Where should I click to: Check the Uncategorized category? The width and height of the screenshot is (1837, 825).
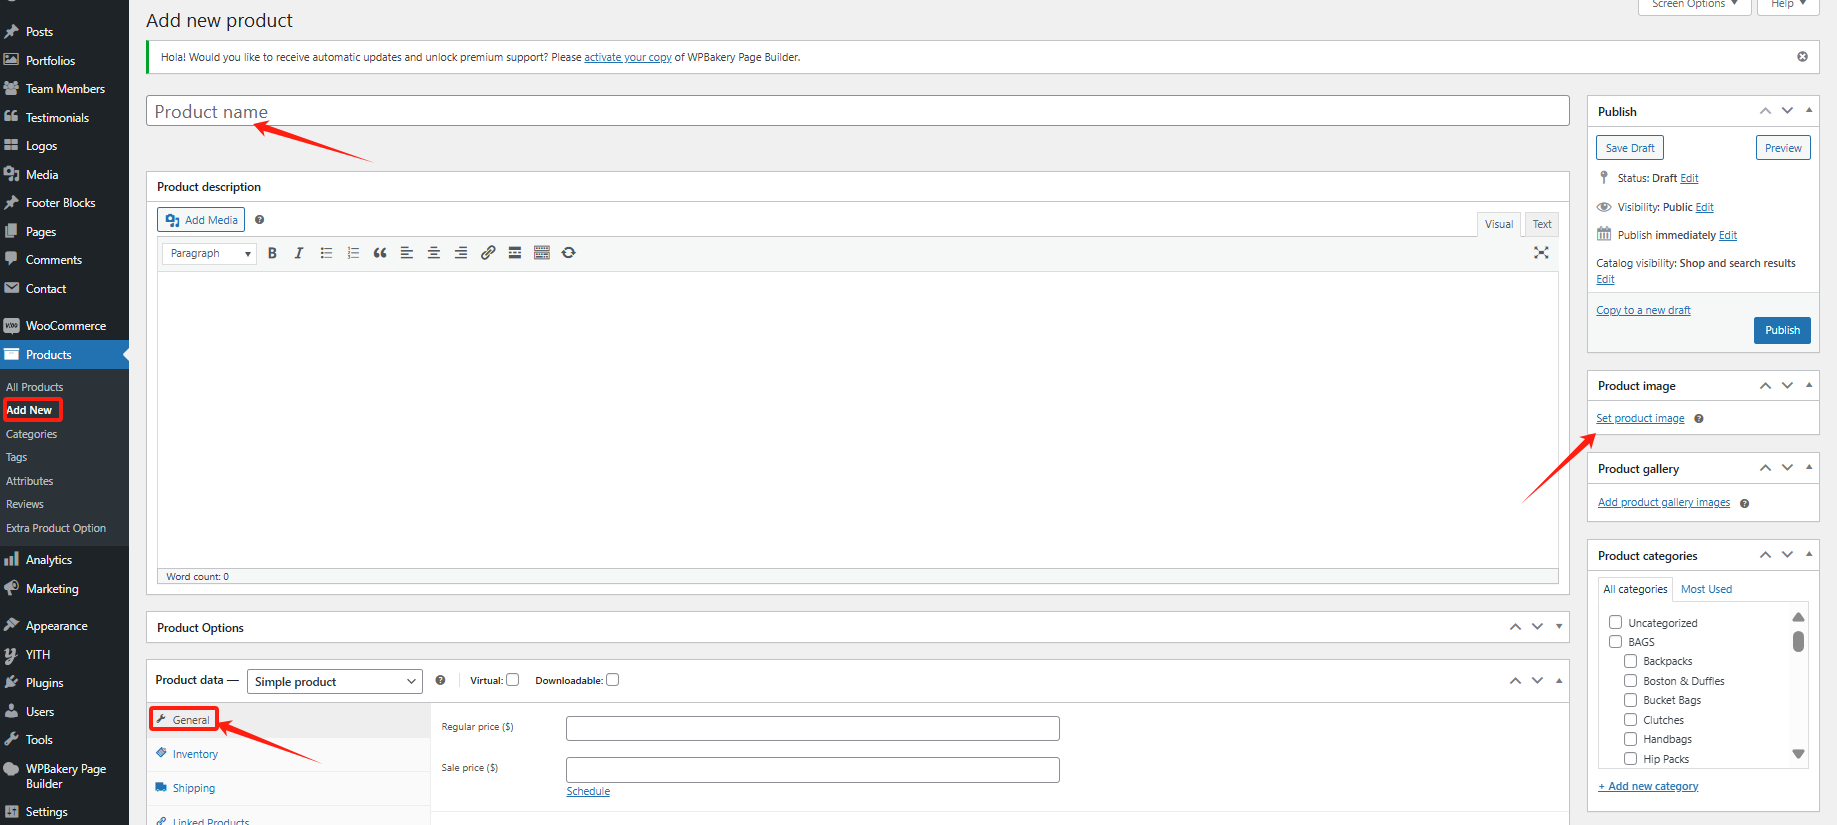point(1615,622)
